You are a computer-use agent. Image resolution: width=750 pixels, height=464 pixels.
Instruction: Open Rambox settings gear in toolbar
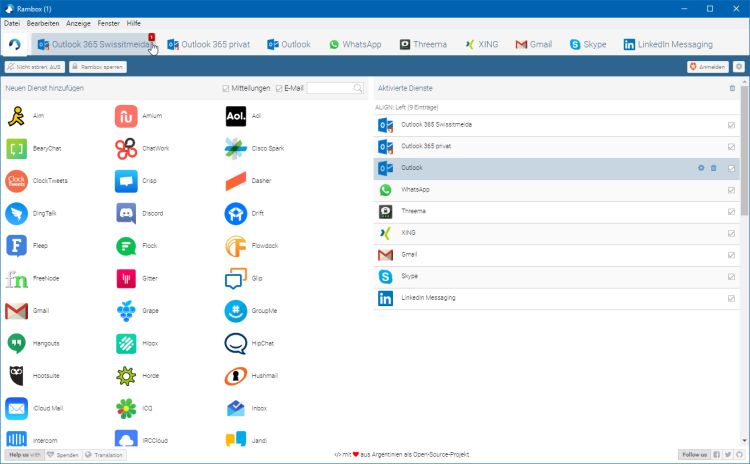click(x=739, y=67)
